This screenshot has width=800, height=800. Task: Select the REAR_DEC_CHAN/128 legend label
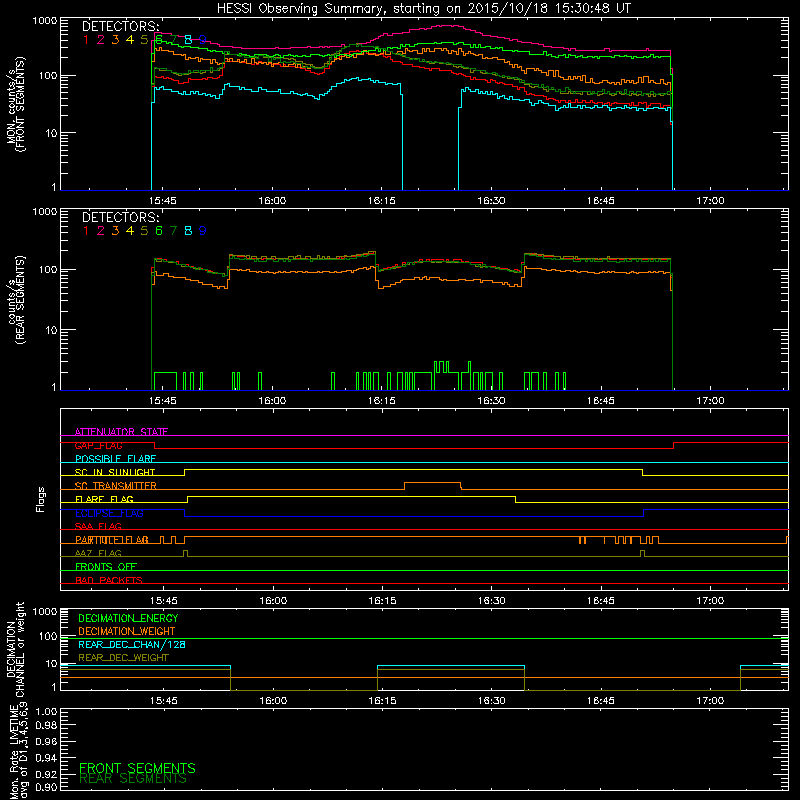[x=132, y=644]
